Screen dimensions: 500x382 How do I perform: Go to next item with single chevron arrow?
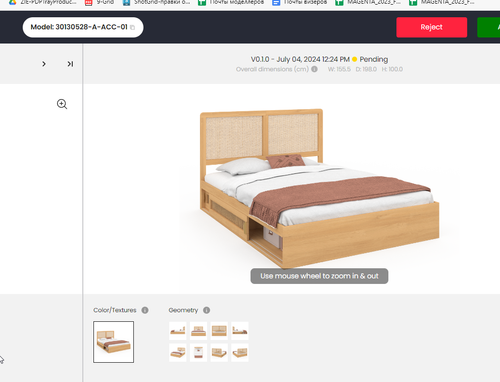click(44, 64)
